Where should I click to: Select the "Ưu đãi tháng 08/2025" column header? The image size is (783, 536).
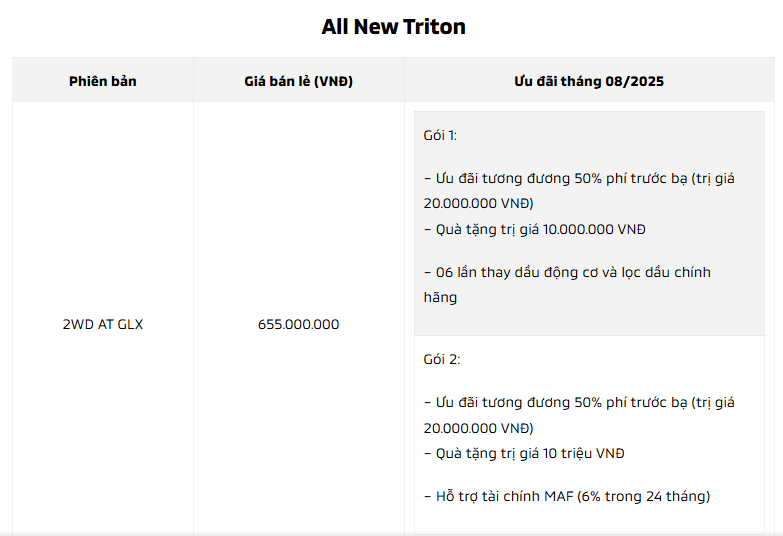[589, 81]
